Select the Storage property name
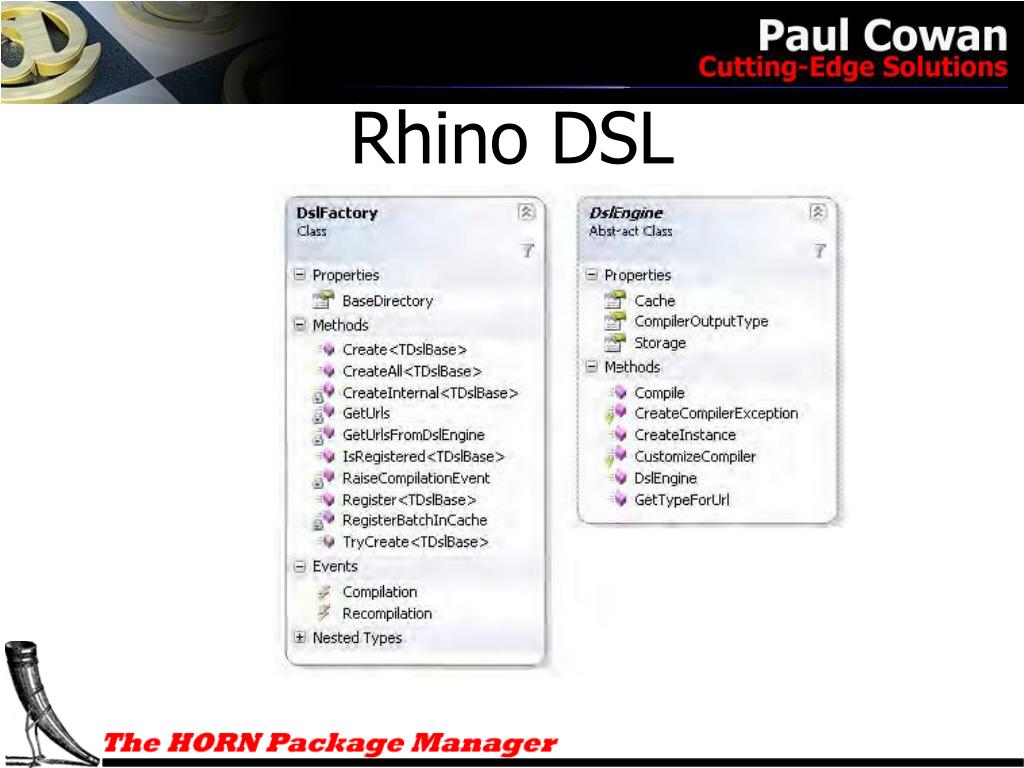This screenshot has height=768, width=1024. (660, 343)
